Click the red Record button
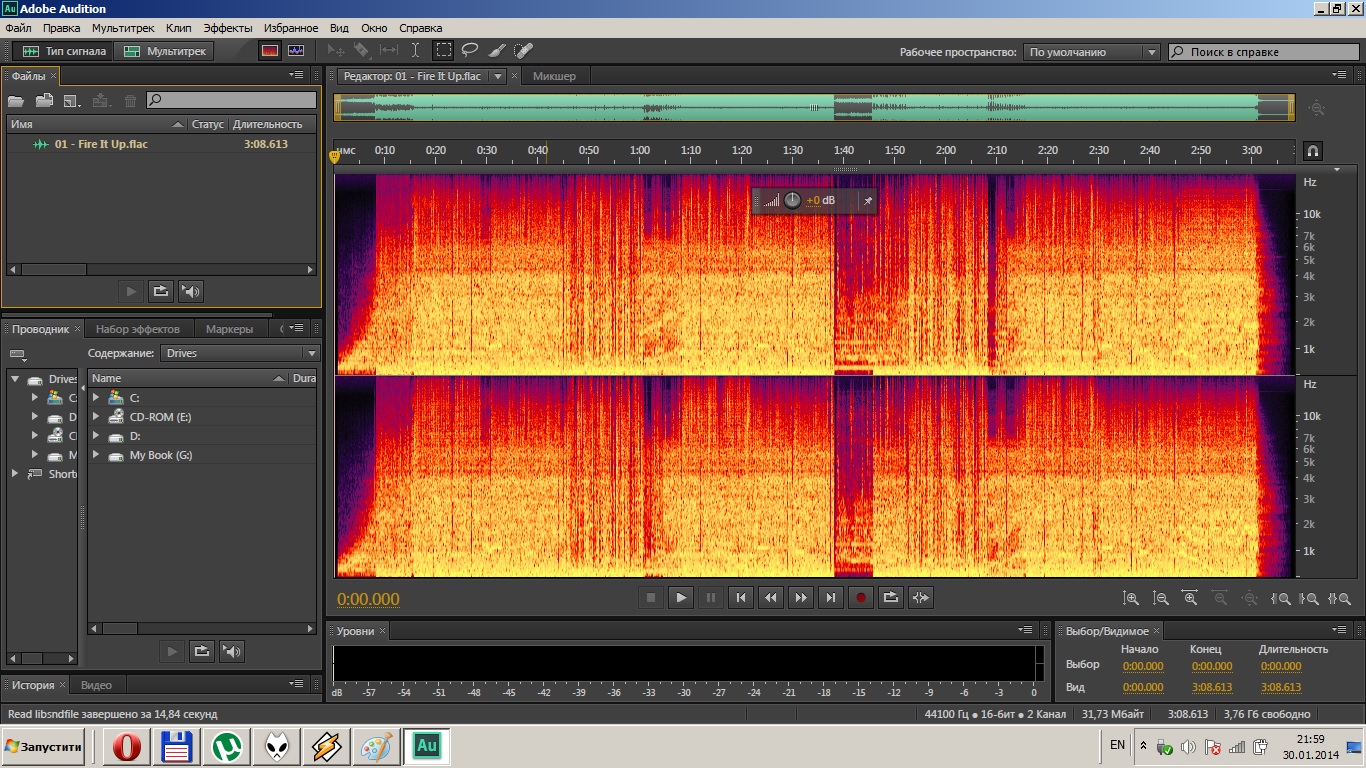 coord(860,598)
